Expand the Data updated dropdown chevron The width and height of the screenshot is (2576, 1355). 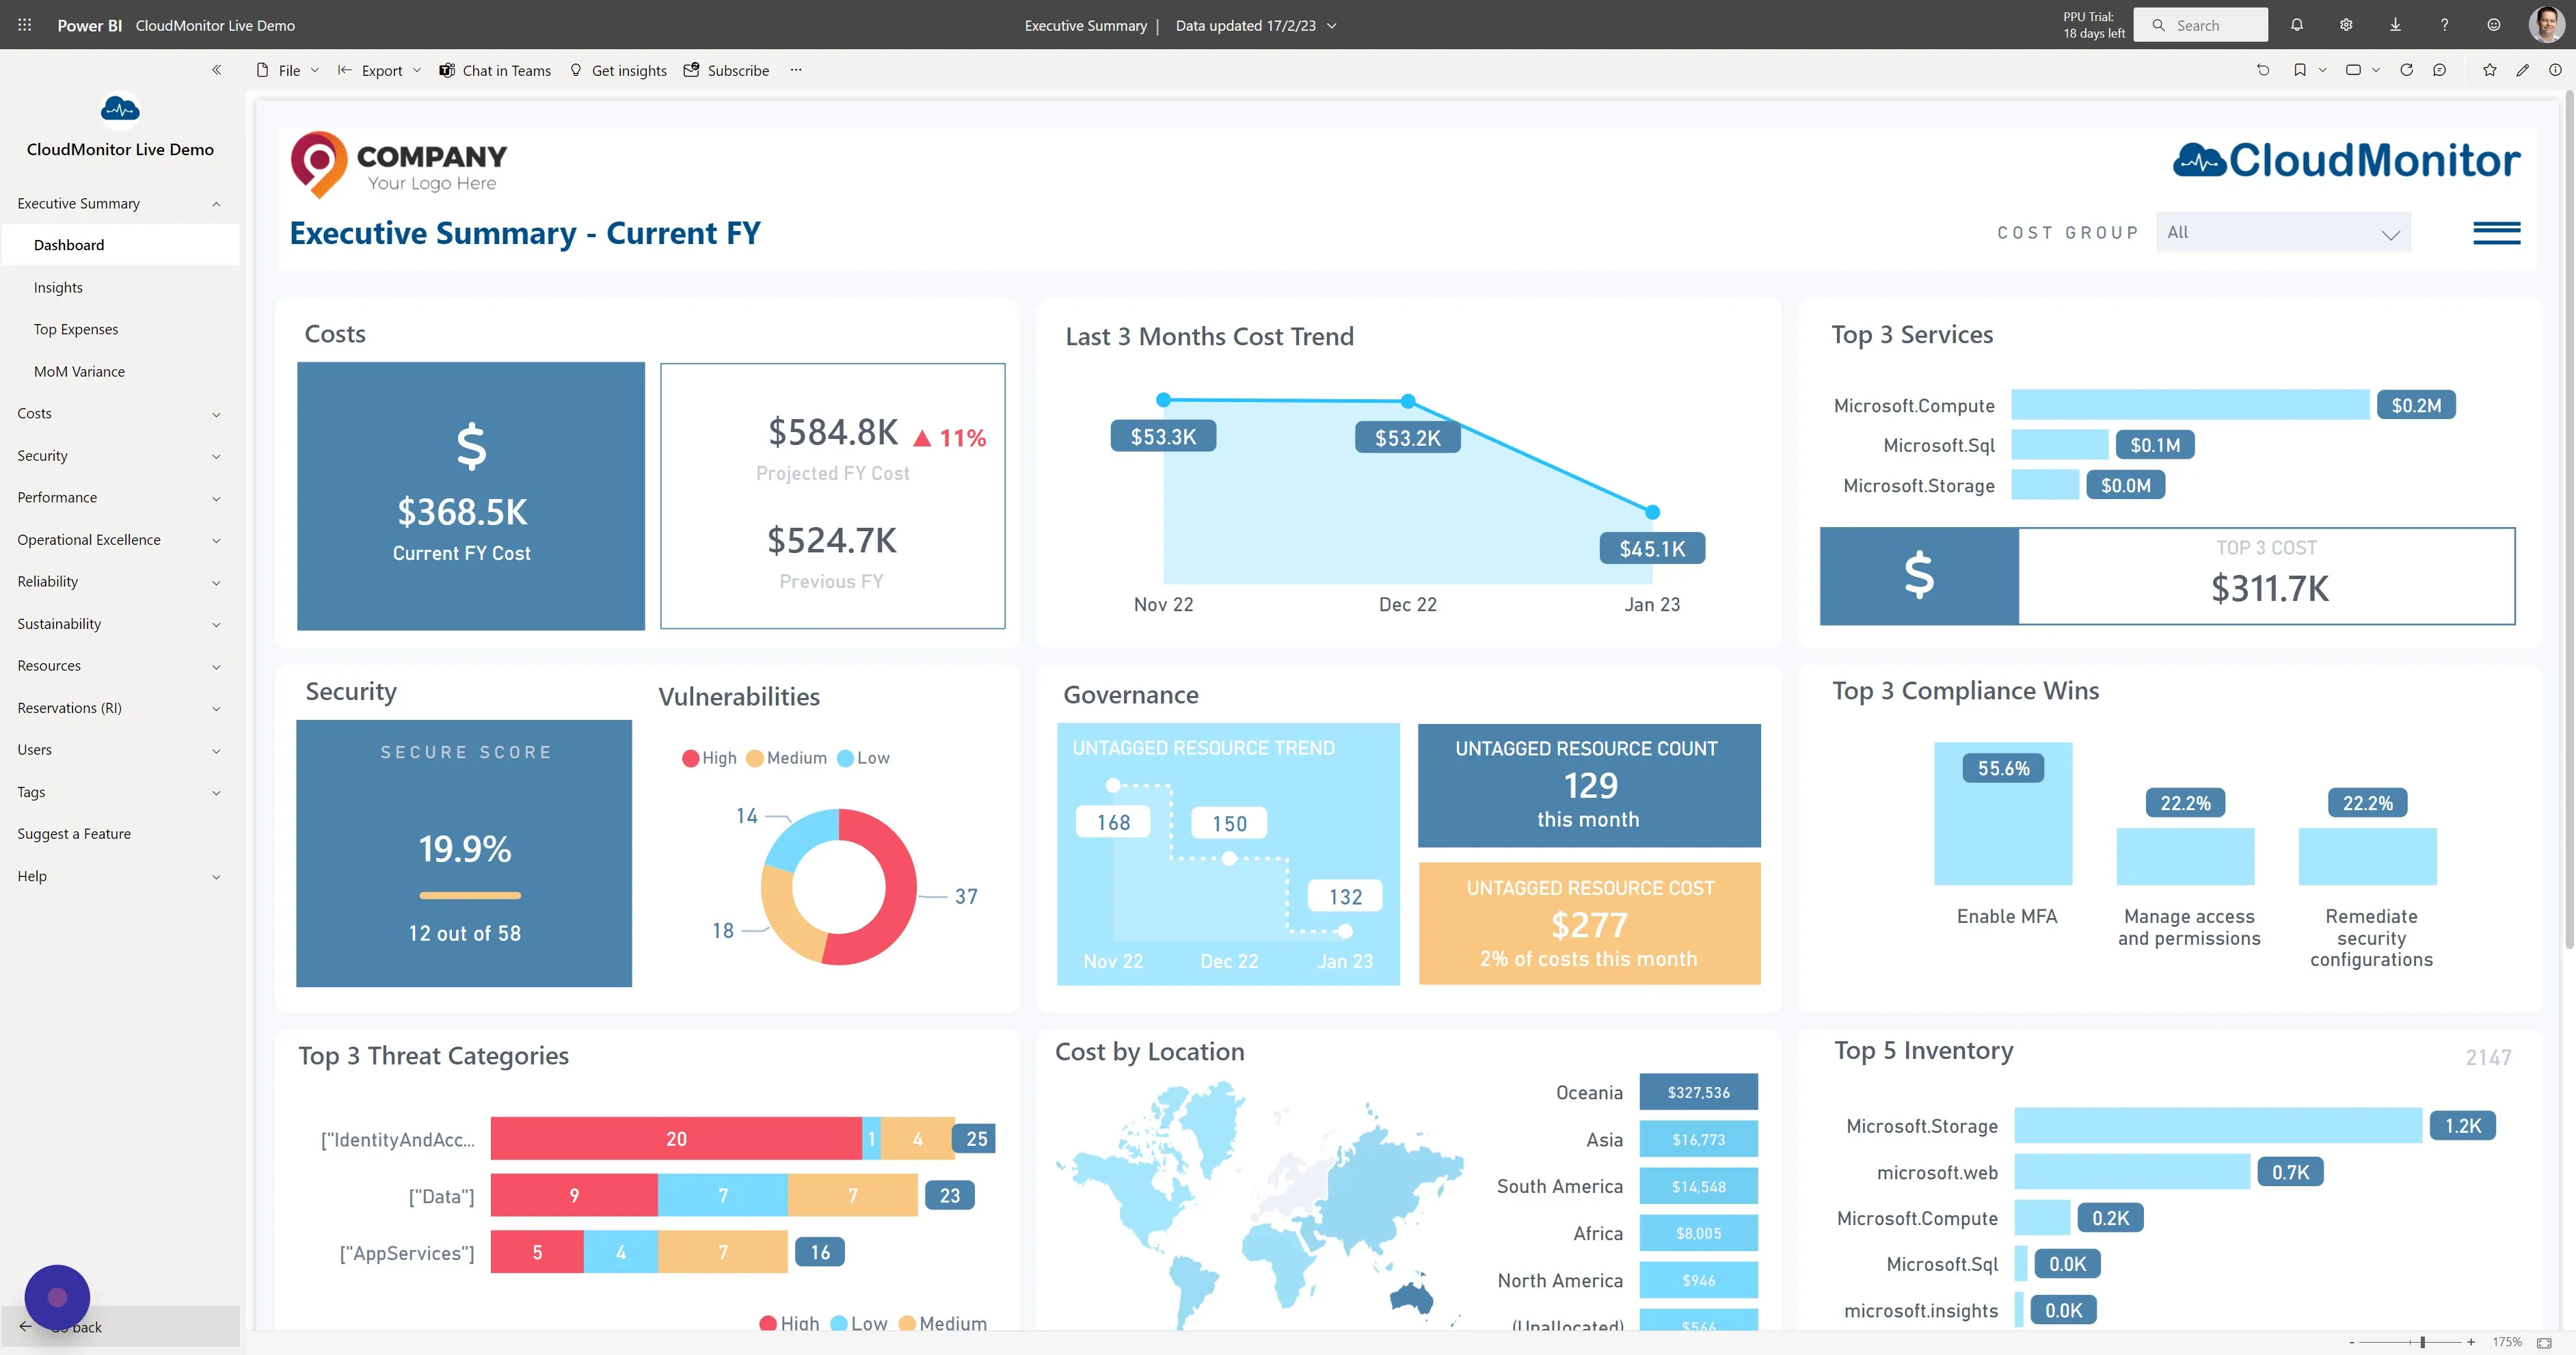1332,26
